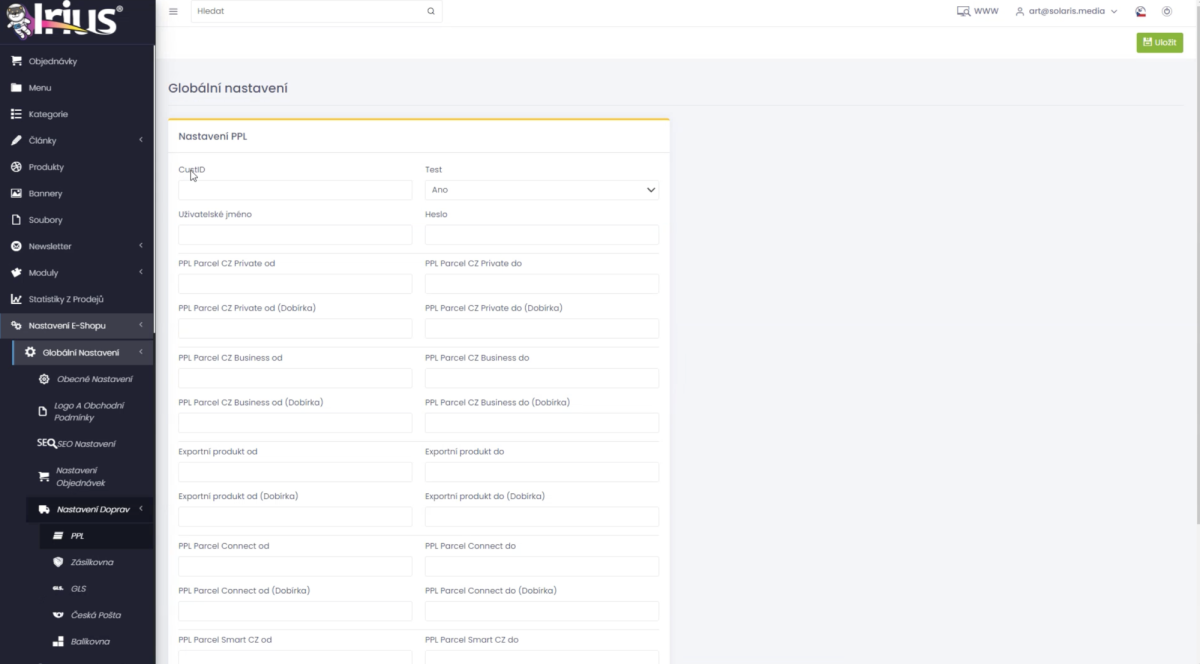Click the Česká Pošta horn icon
The width and height of the screenshot is (1200, 664).
click(58, 615)
